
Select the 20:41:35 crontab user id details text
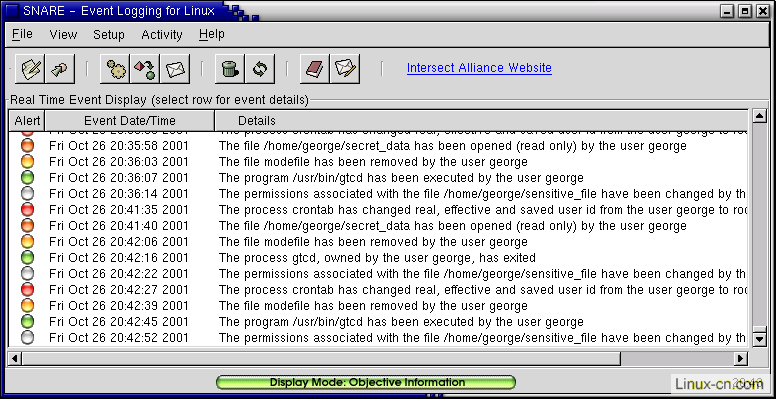[x=483, y=210]
